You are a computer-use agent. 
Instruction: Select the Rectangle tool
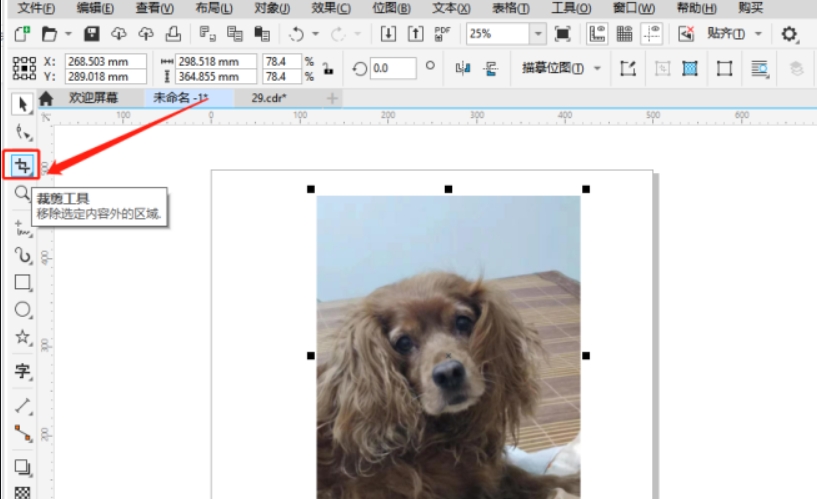[22, 282]
